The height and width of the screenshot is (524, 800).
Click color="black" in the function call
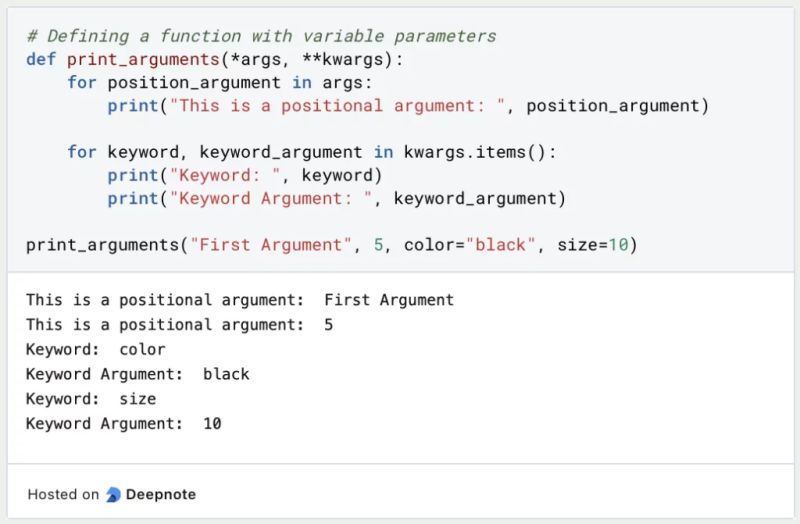(x=467, y=245)
